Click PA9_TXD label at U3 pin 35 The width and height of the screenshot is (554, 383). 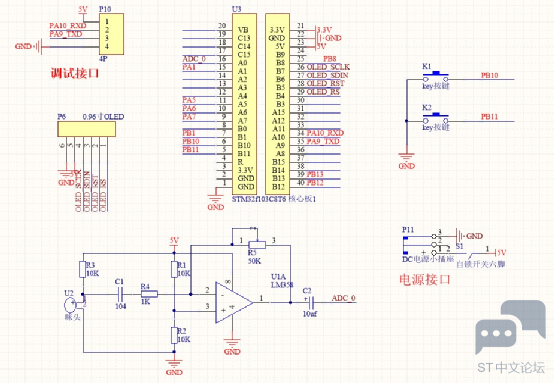point(323,141)
